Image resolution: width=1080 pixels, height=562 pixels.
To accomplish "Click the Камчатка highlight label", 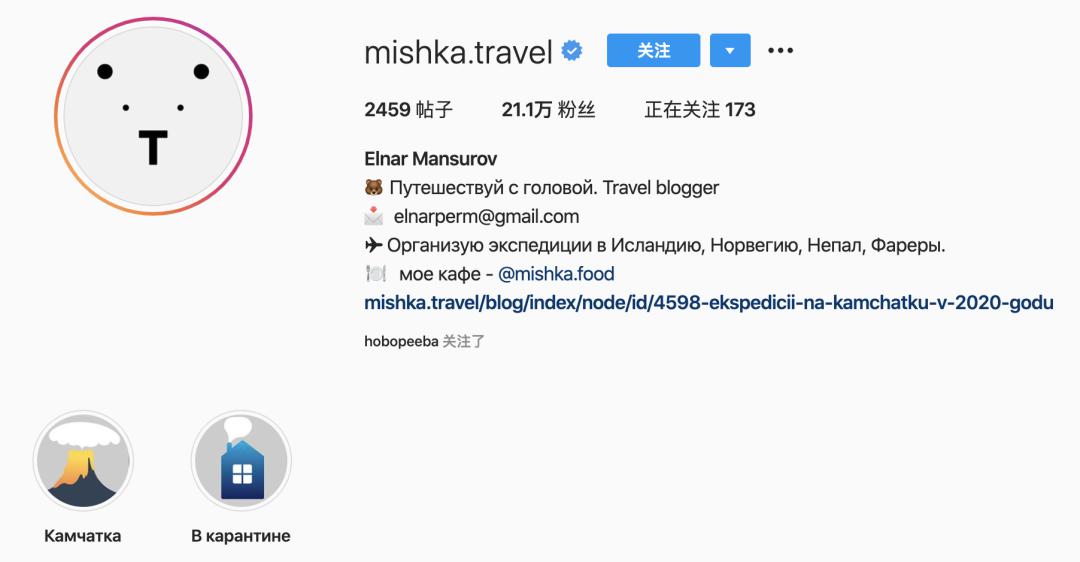I will pos(83,536).
